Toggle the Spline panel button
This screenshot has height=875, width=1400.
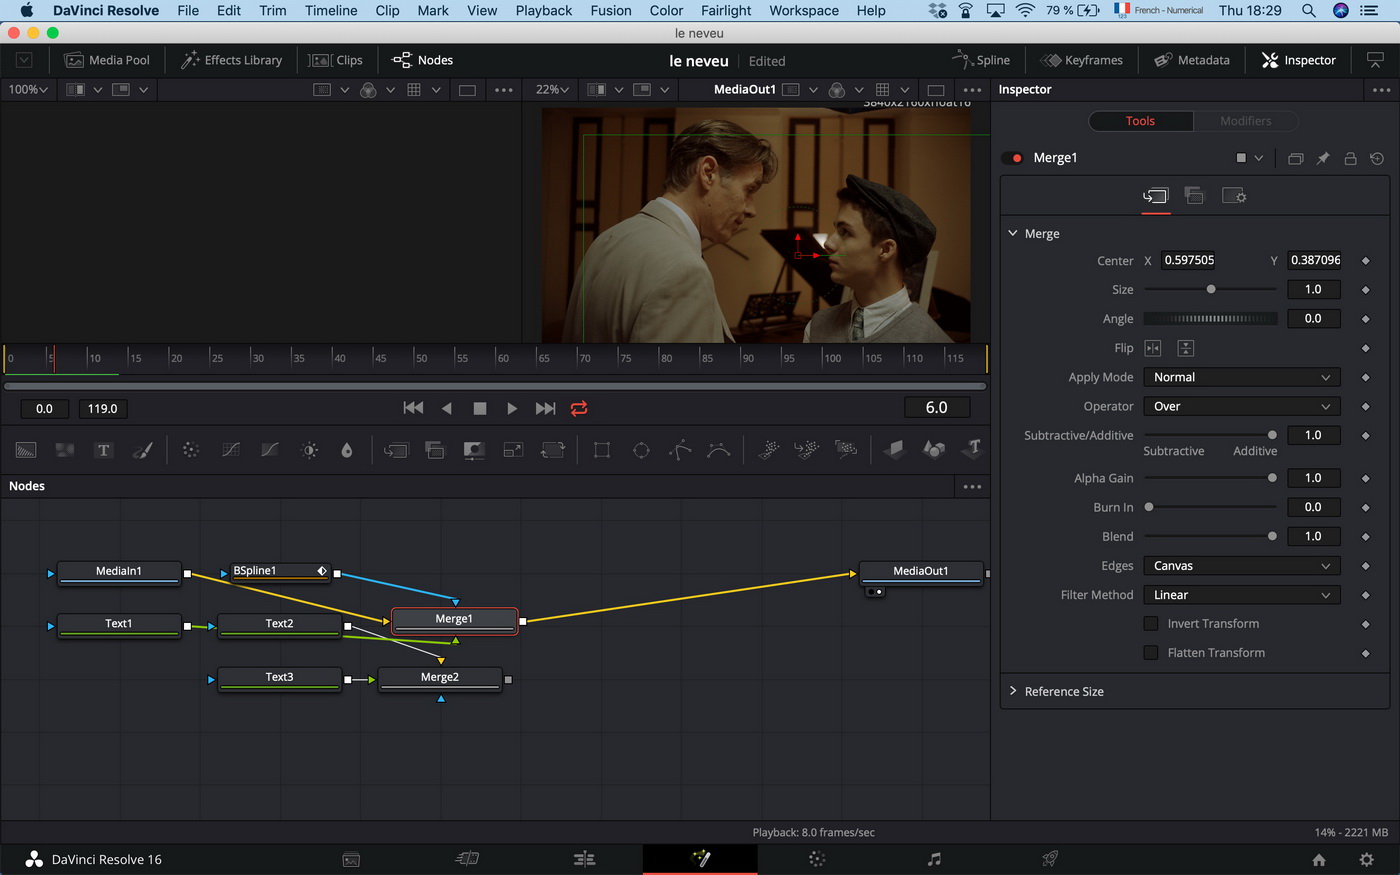coord(981,60)
